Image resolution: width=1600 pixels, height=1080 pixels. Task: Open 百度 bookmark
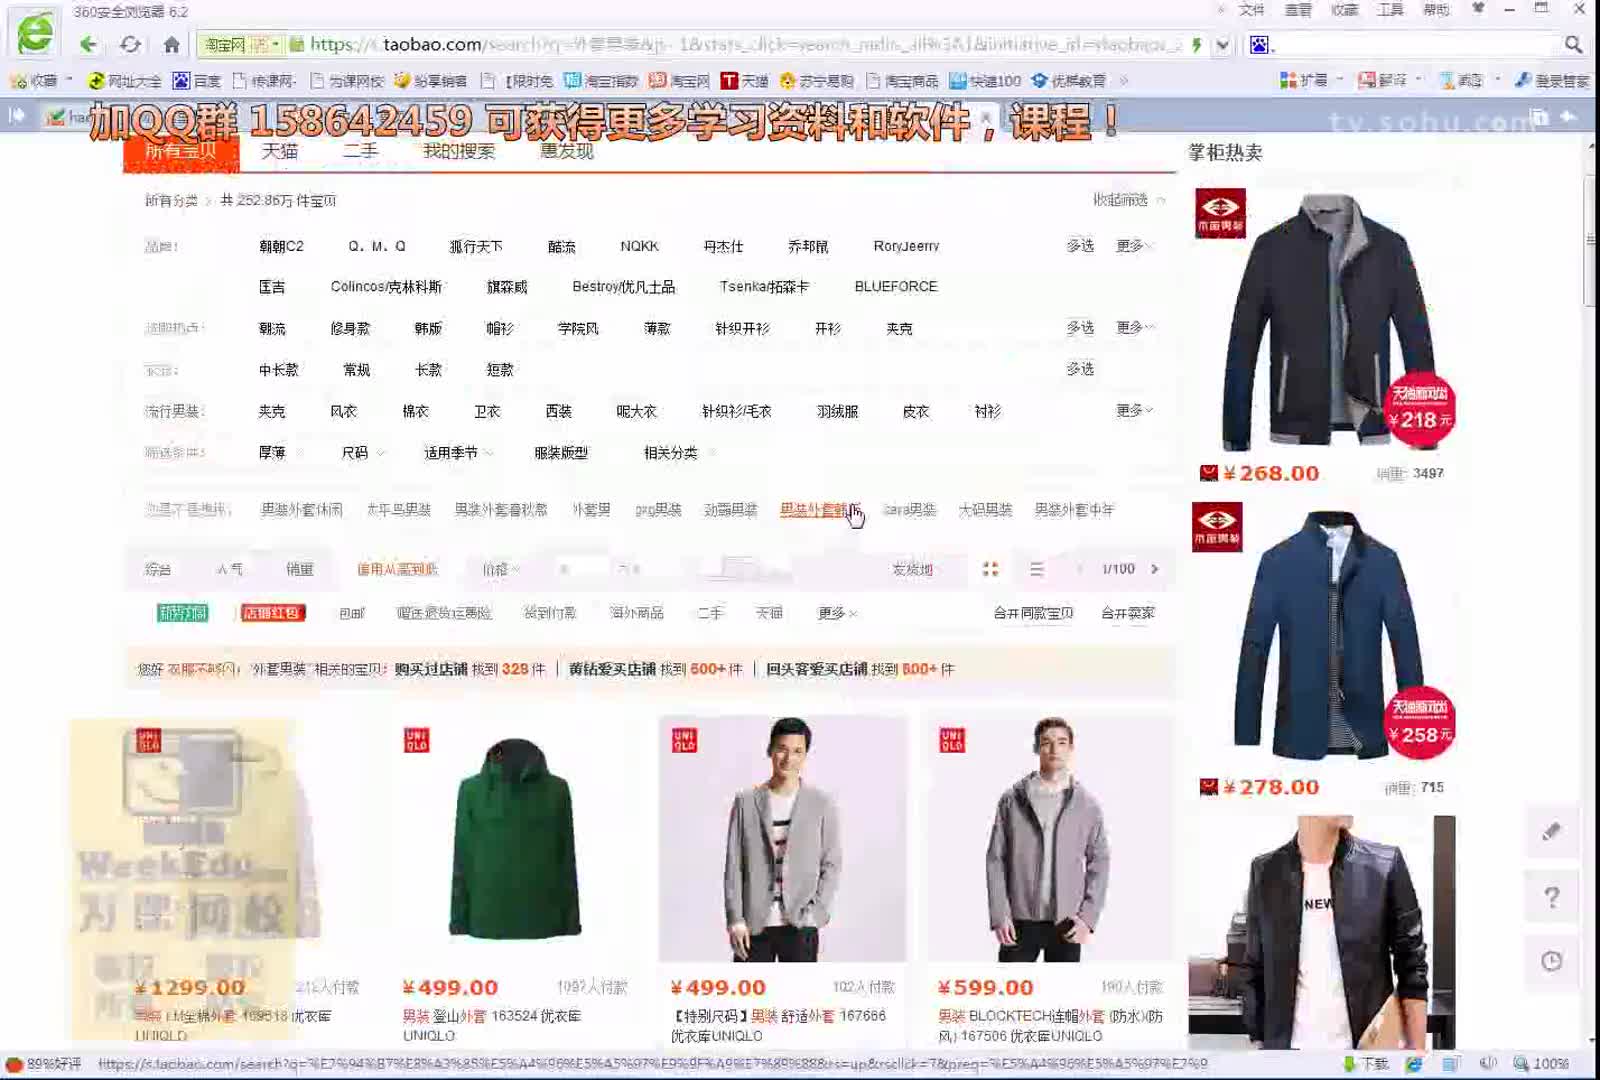coord(196,80)
